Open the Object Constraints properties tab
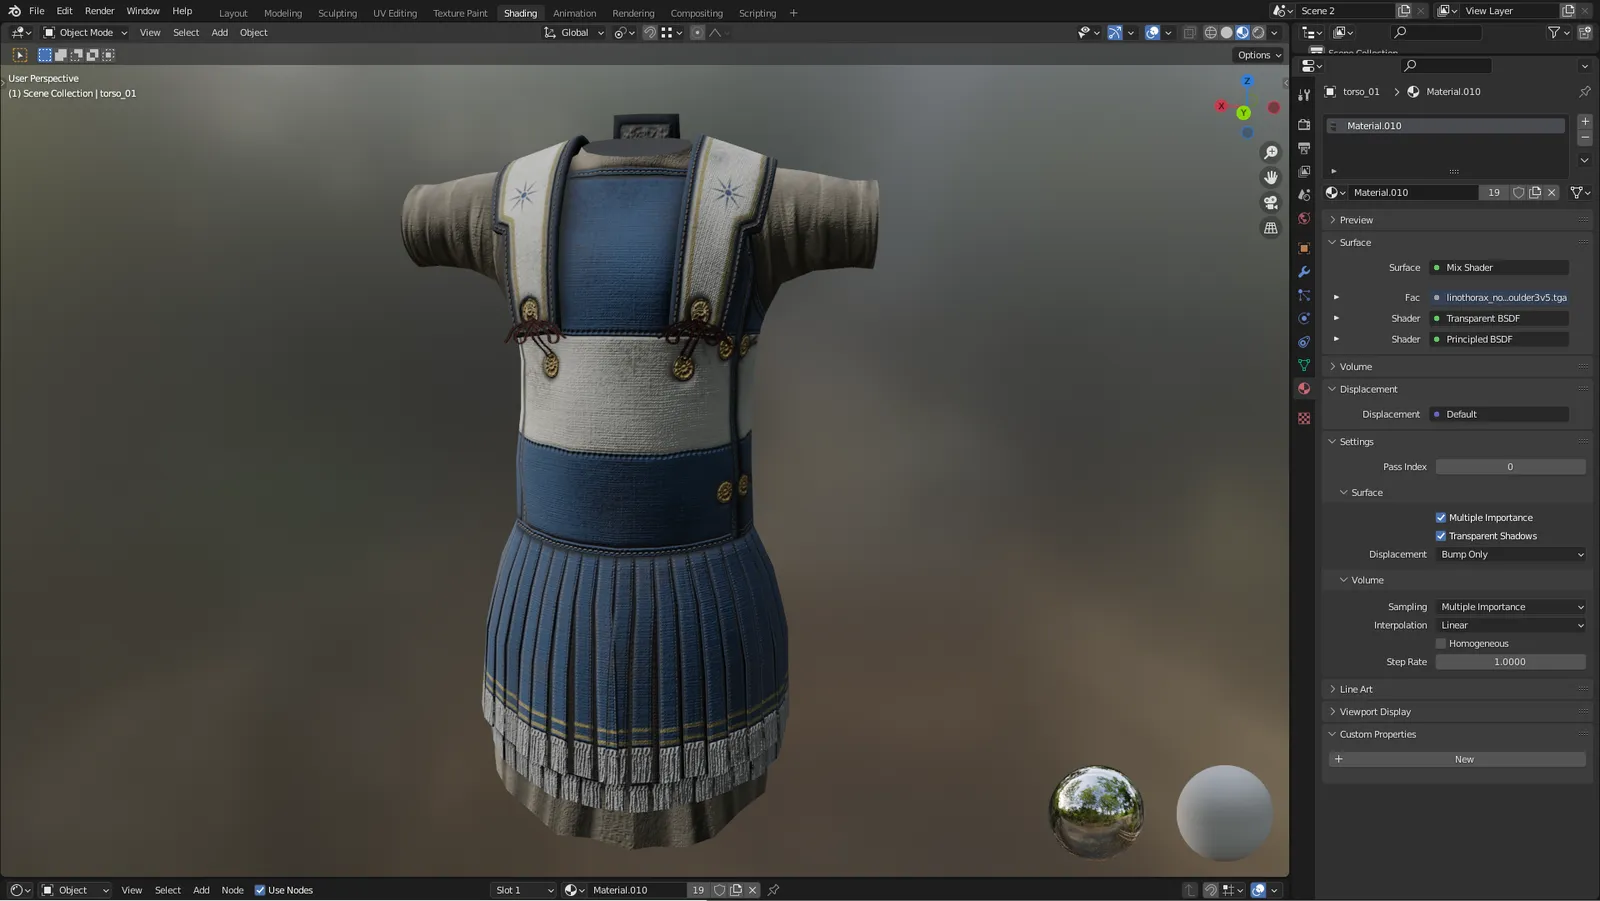1600x901 pixels. (x=1304, y=342)
